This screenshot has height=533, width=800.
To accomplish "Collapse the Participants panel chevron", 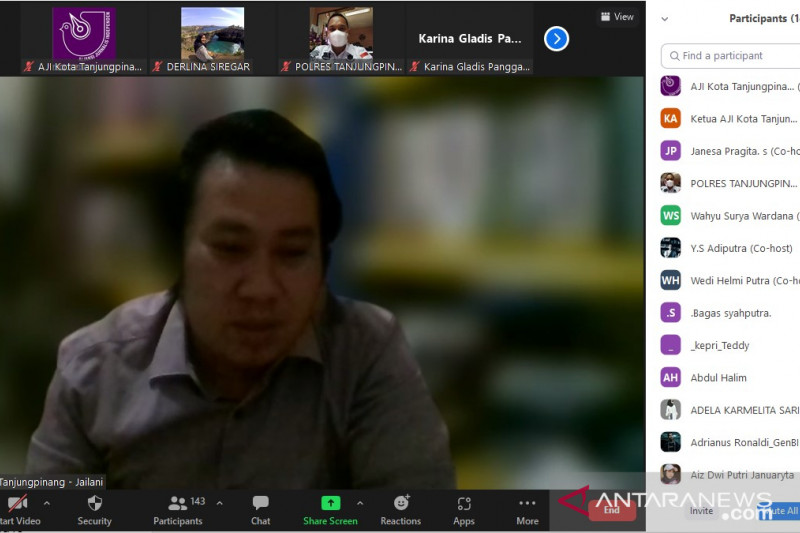I will pyautogui.click(x=664, y=19).
